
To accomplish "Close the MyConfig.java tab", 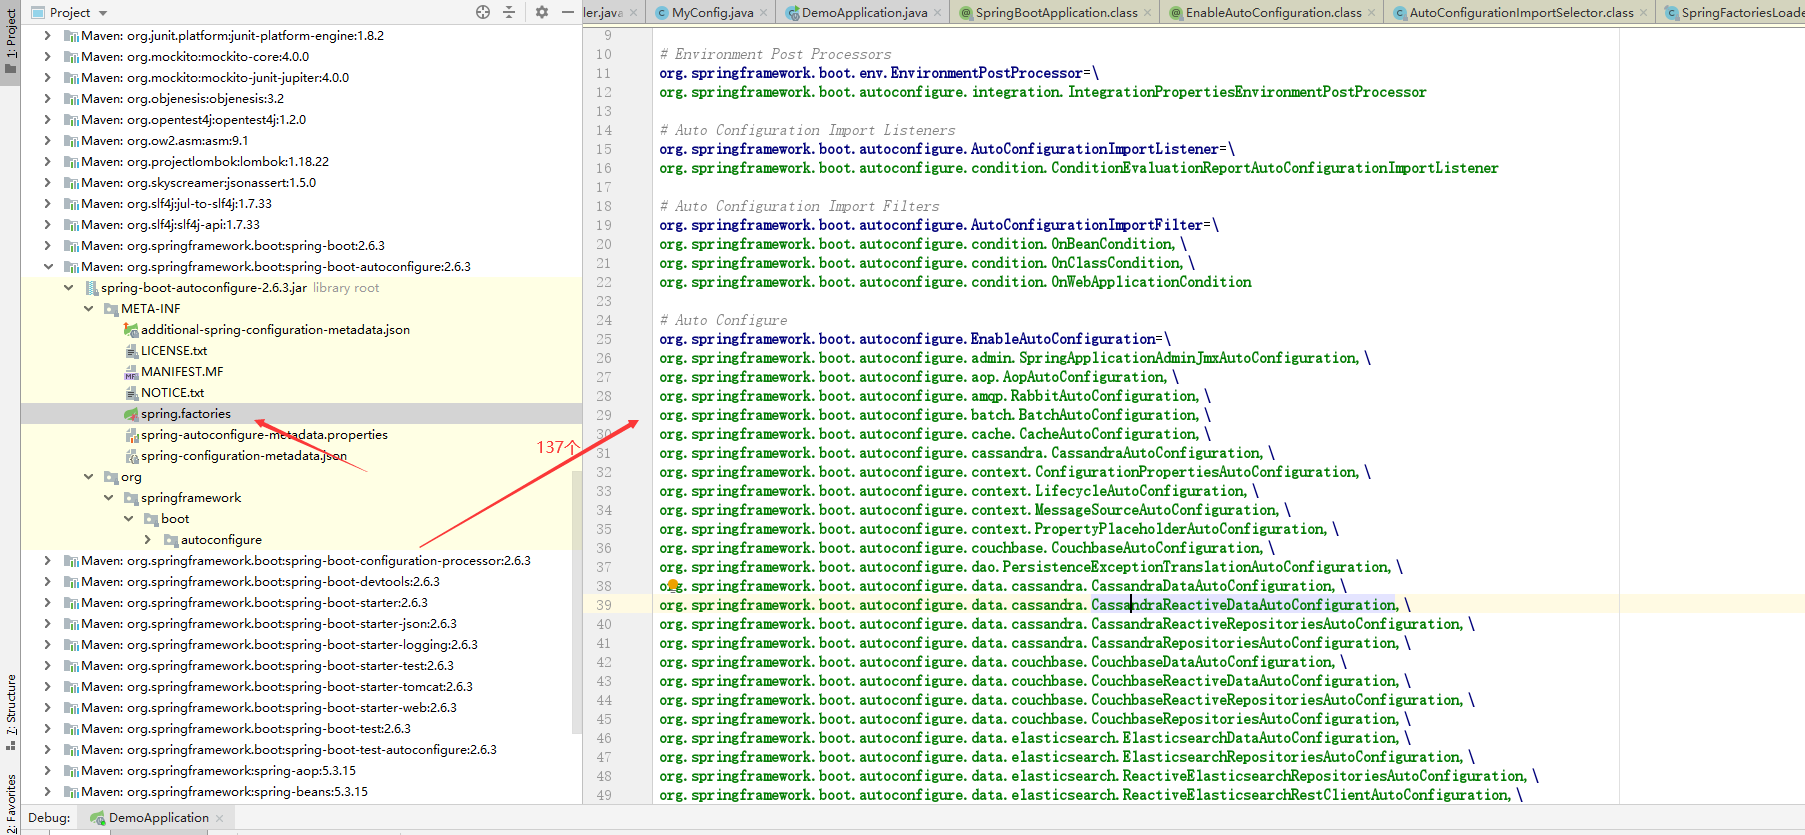I will 764,13.
